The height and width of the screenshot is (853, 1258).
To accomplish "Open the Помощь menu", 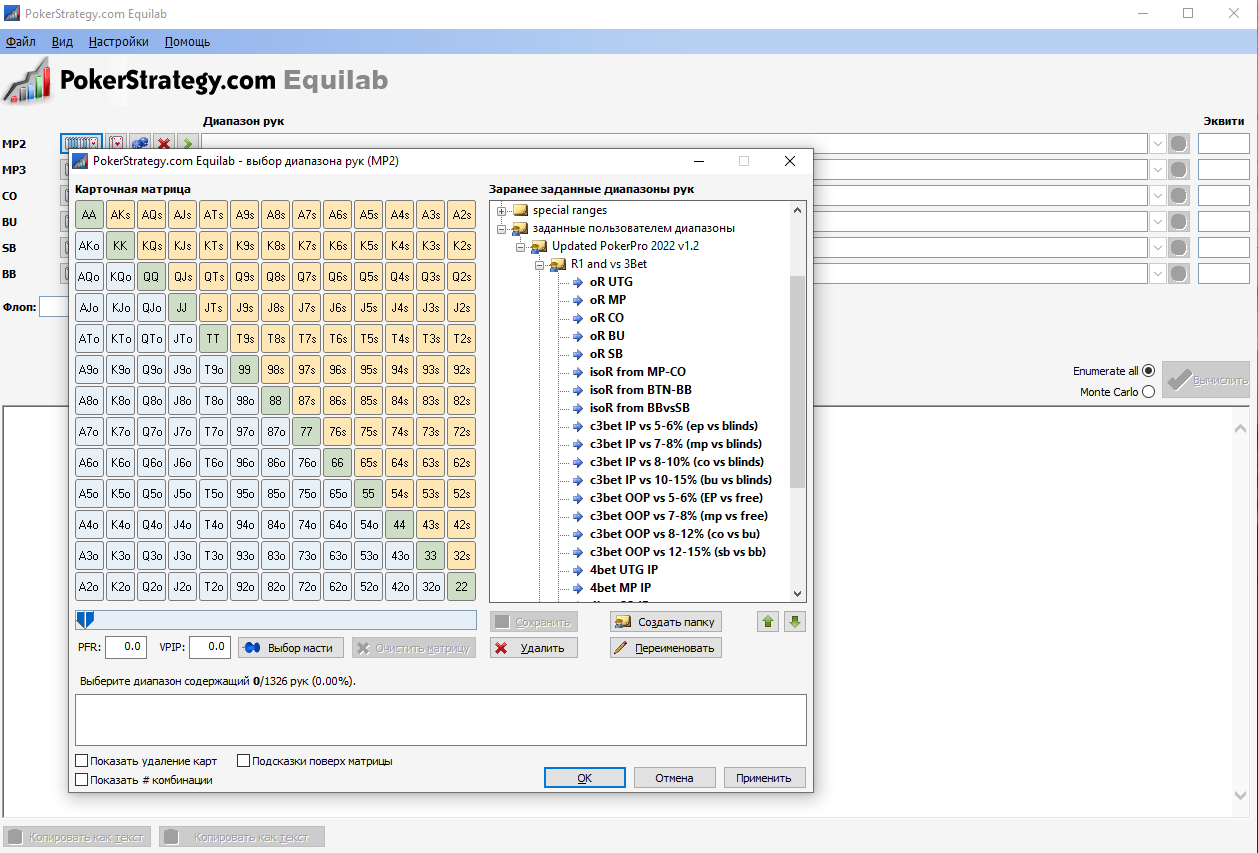I will click(x=187, y=42).
